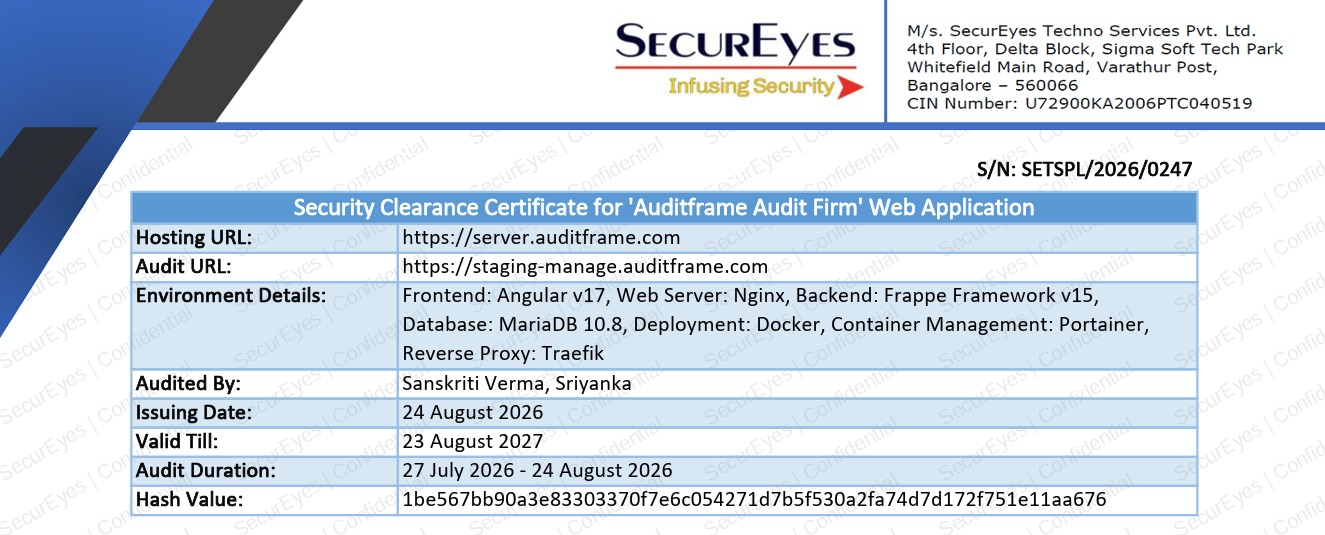Select the Issuing Date value 24 August 2026
1325x535 pixels.
(x=473, y=413)
